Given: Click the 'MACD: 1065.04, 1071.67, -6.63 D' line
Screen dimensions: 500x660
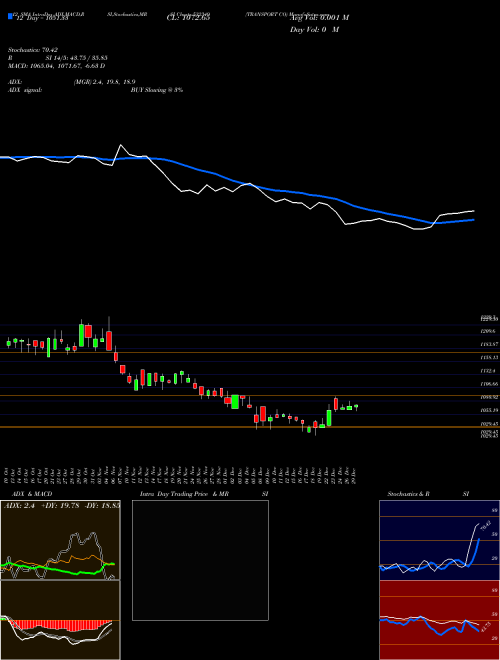Looking at the screenshot, I should pos(56,66).
